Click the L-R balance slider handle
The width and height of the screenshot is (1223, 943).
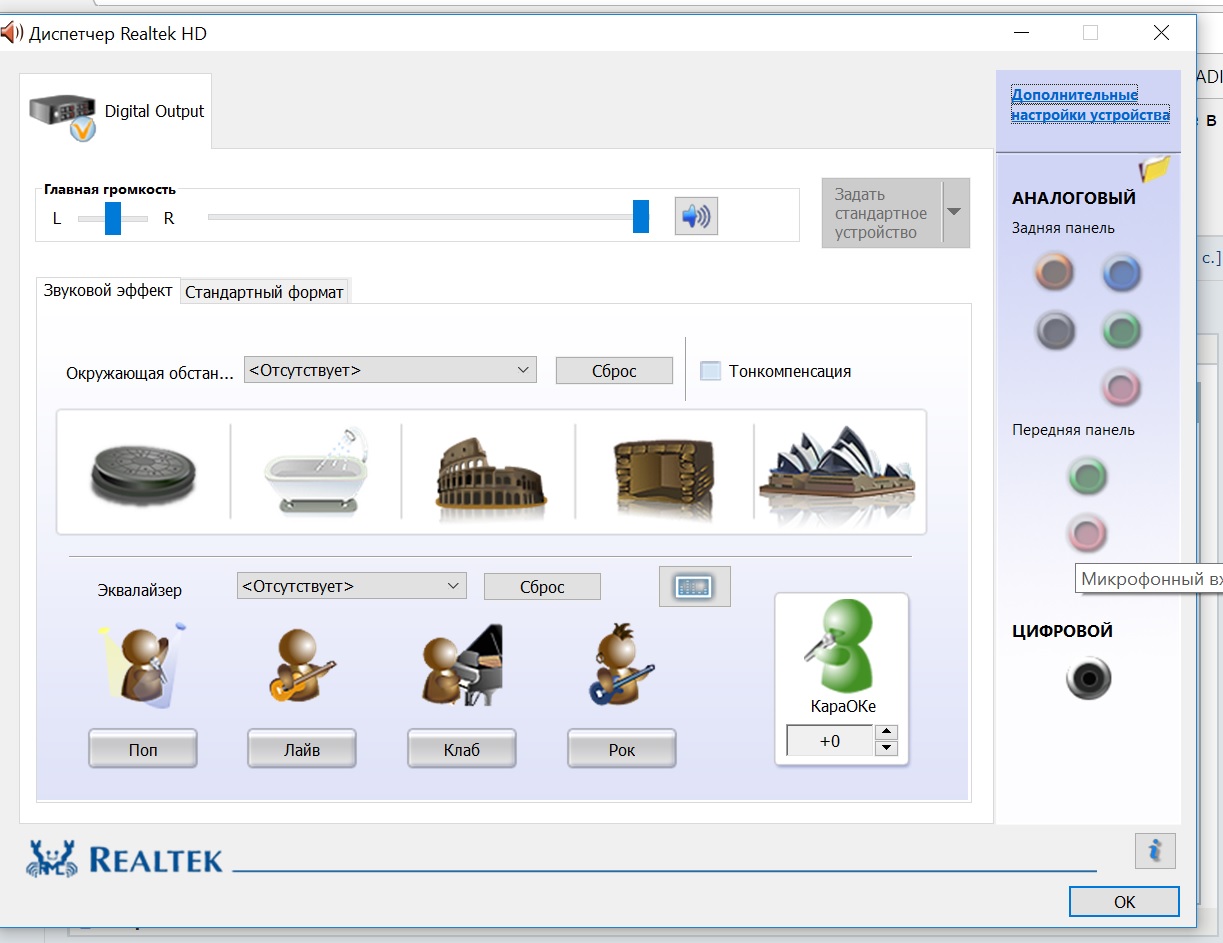113,217
